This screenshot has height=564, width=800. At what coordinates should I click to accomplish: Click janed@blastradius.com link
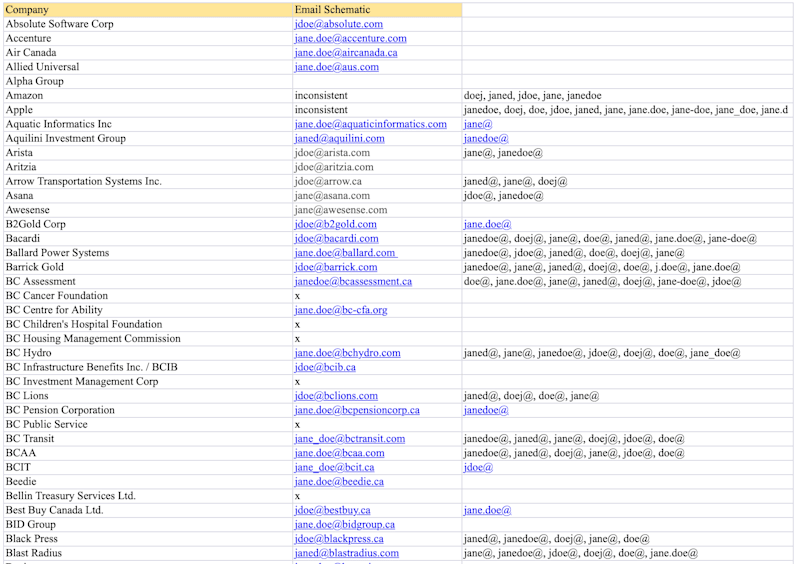point(346,553)
